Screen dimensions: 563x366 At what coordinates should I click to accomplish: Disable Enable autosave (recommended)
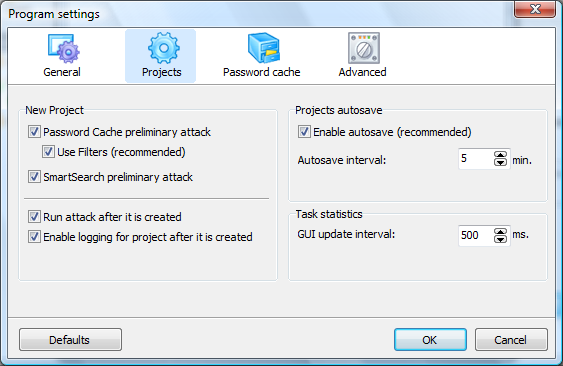(304, 132)
